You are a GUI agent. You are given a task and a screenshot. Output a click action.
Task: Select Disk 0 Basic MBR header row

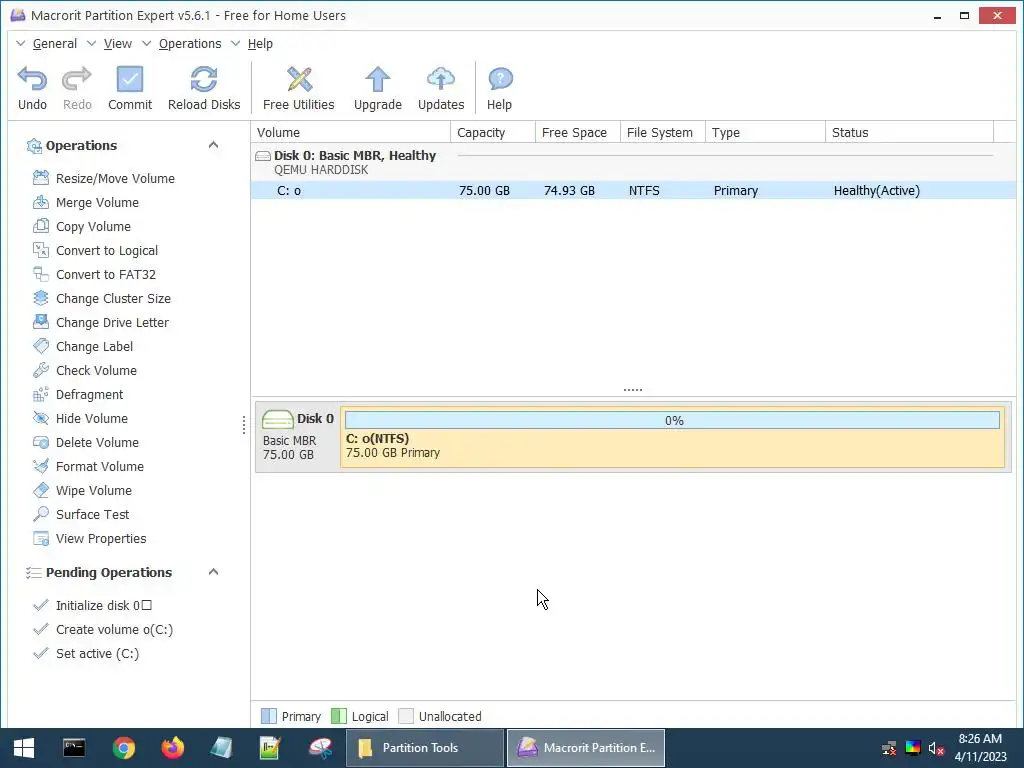(x=633, y=162)
